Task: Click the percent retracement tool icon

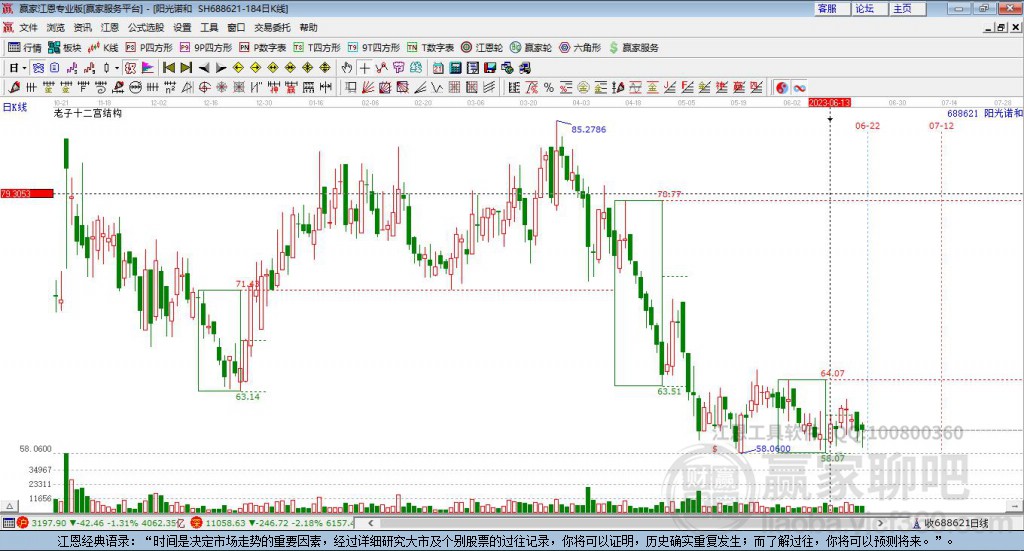Action: 549,87
